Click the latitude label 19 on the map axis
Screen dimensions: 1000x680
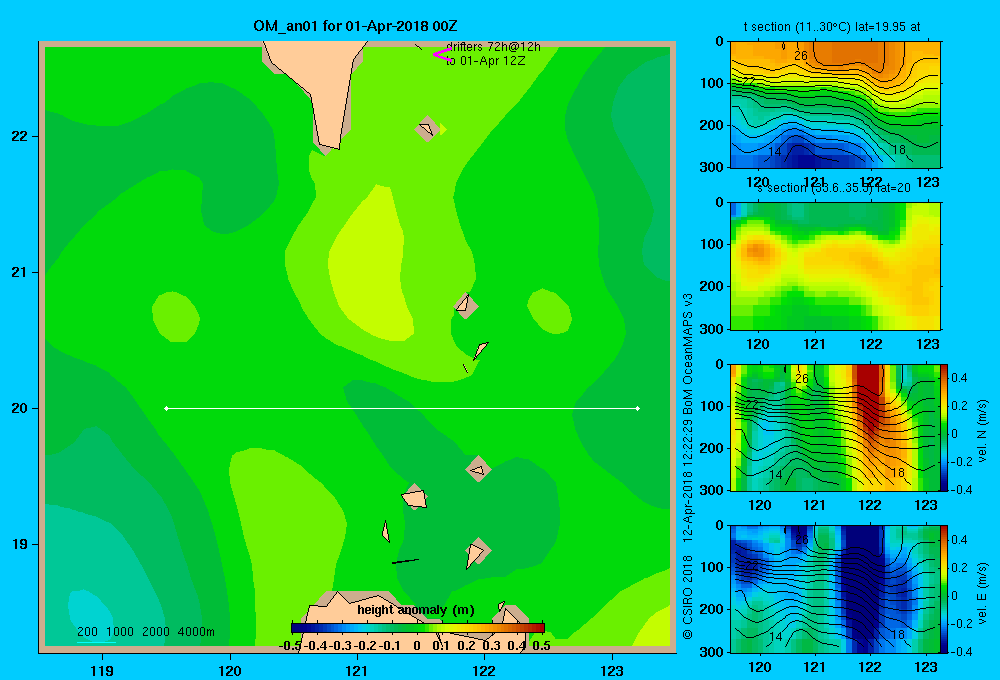pos(20,544)
